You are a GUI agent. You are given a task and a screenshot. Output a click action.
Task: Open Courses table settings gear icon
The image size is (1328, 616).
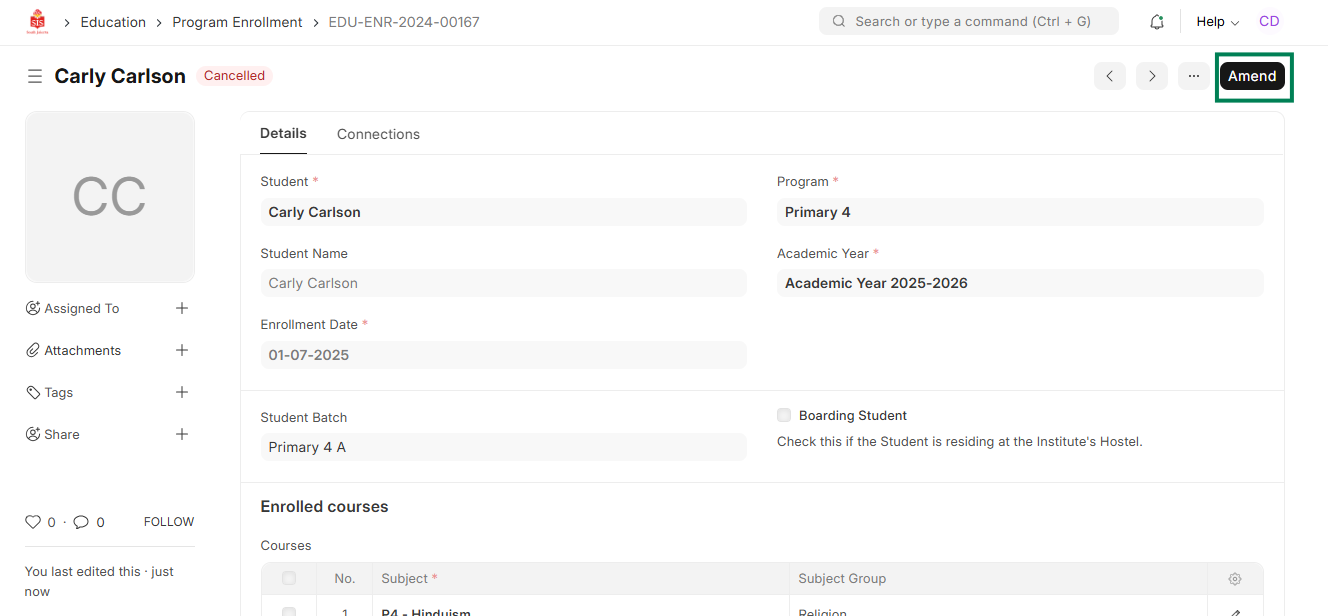[1235, 579]
